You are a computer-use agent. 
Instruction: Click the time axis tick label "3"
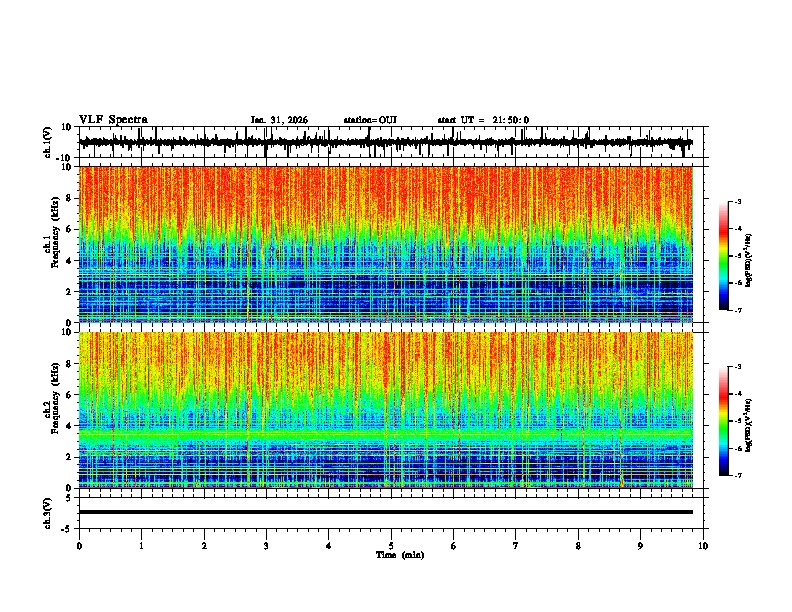(266, 546)
